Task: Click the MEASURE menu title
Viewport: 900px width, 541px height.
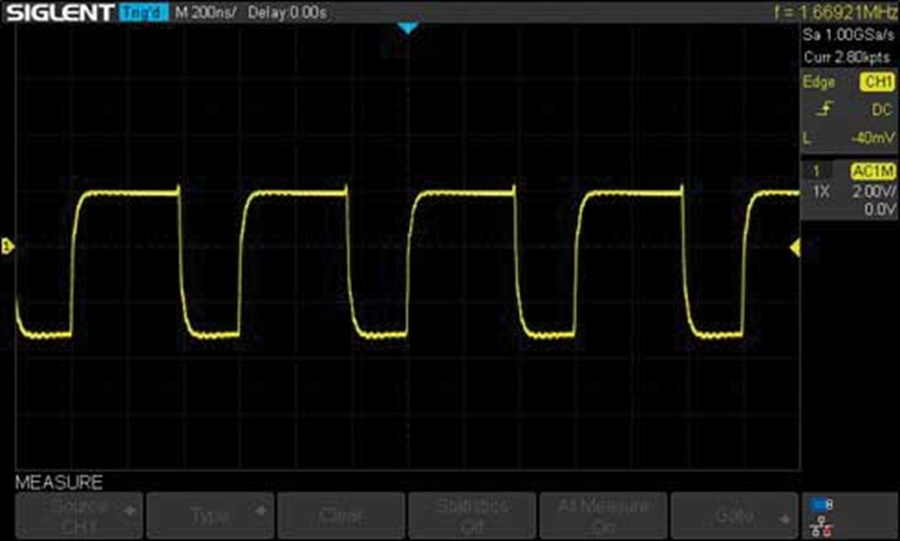Action: 59,482
